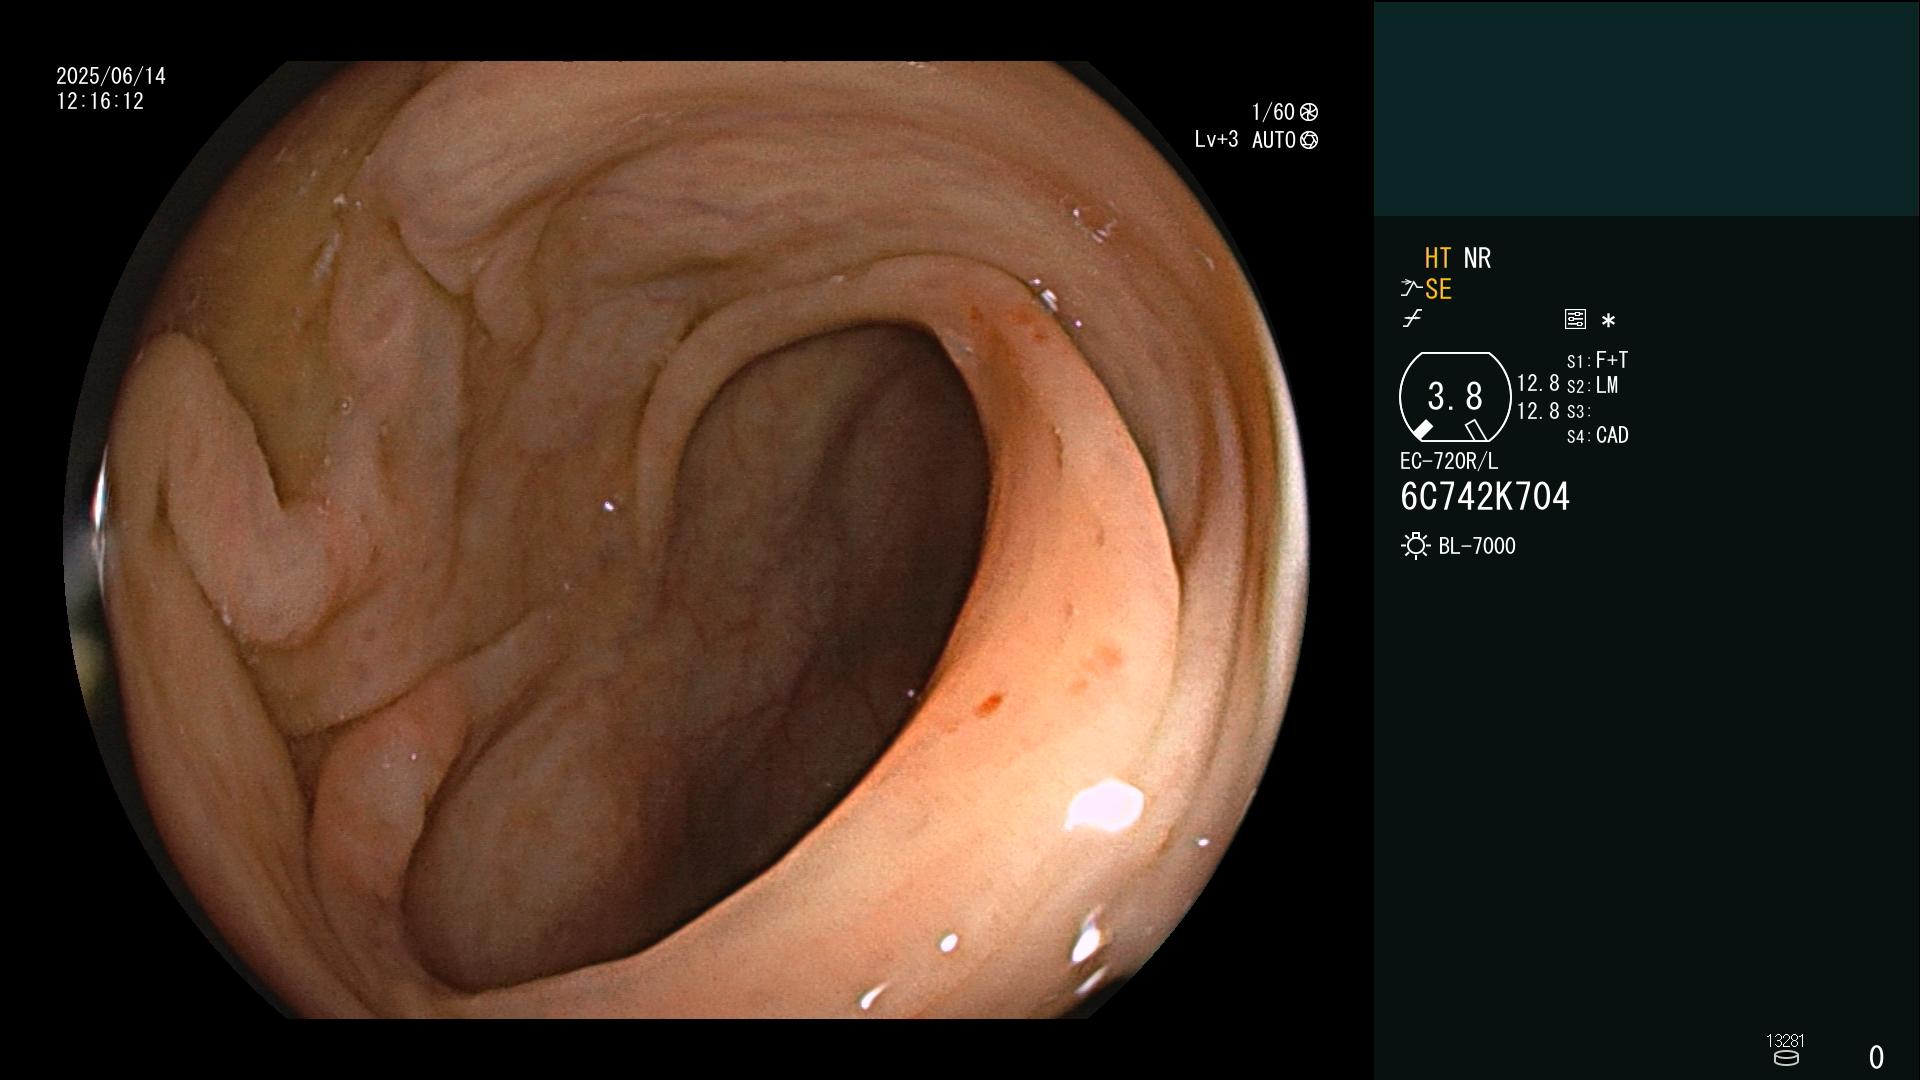Click the captured image counter 0
Image resolution: width=1920 pixels, height=1080 pixels.
point(1876,1057)
